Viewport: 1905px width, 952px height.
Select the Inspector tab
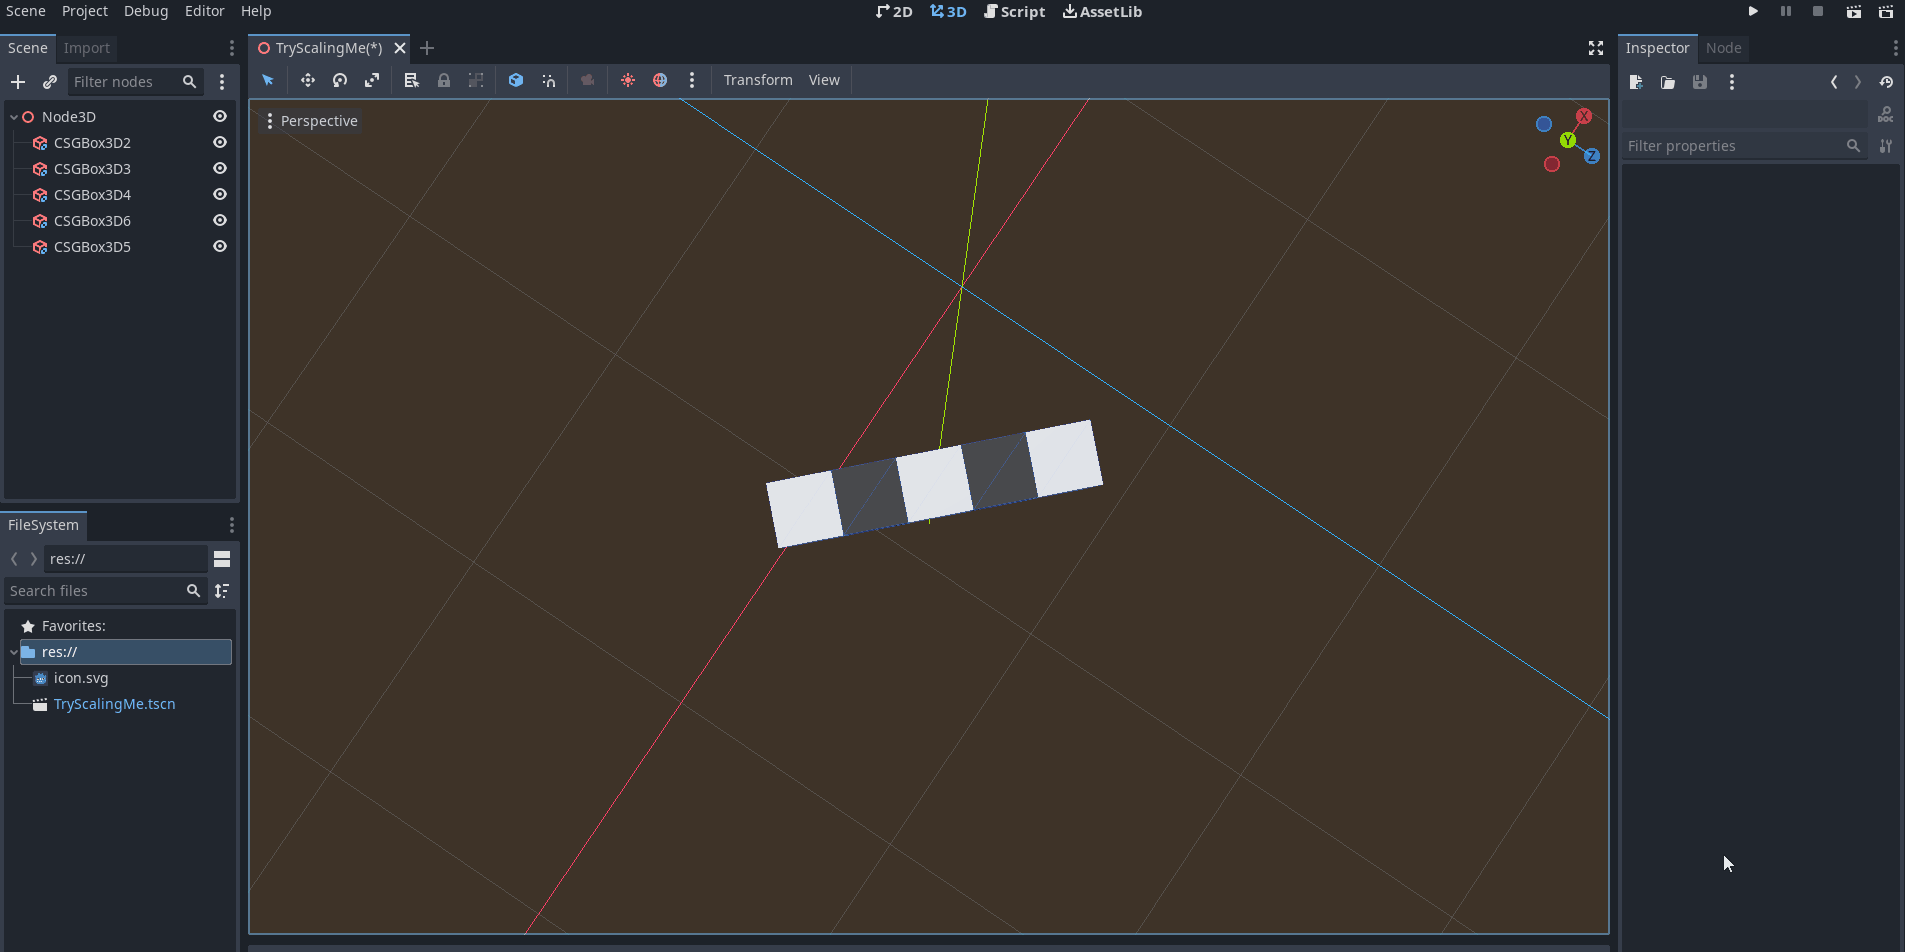pos(1657,48)
